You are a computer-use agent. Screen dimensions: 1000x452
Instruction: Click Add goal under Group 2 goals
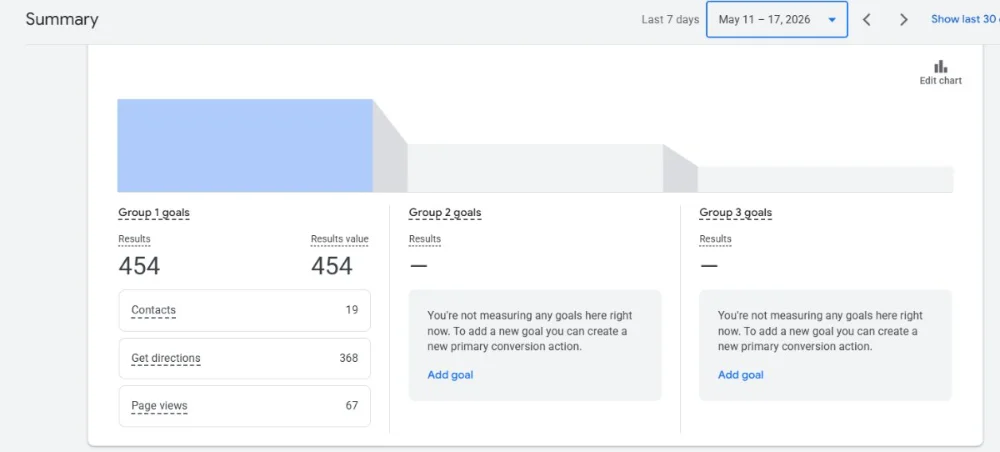click(450, 375)
